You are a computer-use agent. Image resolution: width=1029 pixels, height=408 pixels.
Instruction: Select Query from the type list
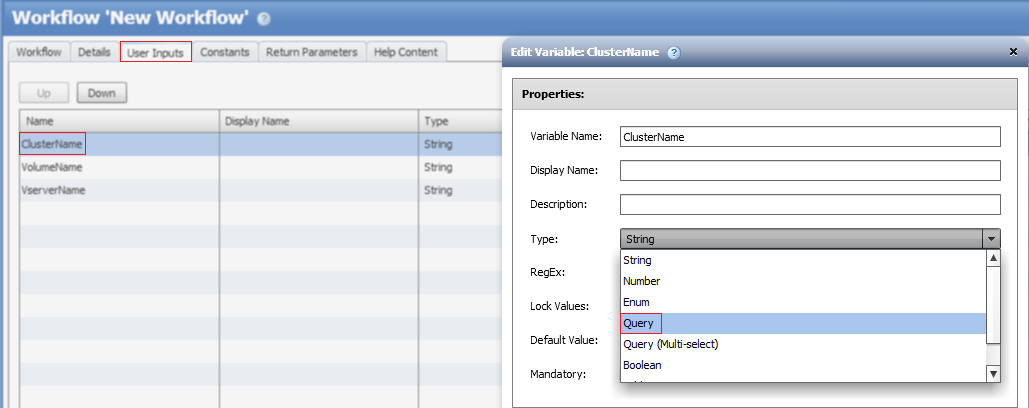tap(639, 323)
